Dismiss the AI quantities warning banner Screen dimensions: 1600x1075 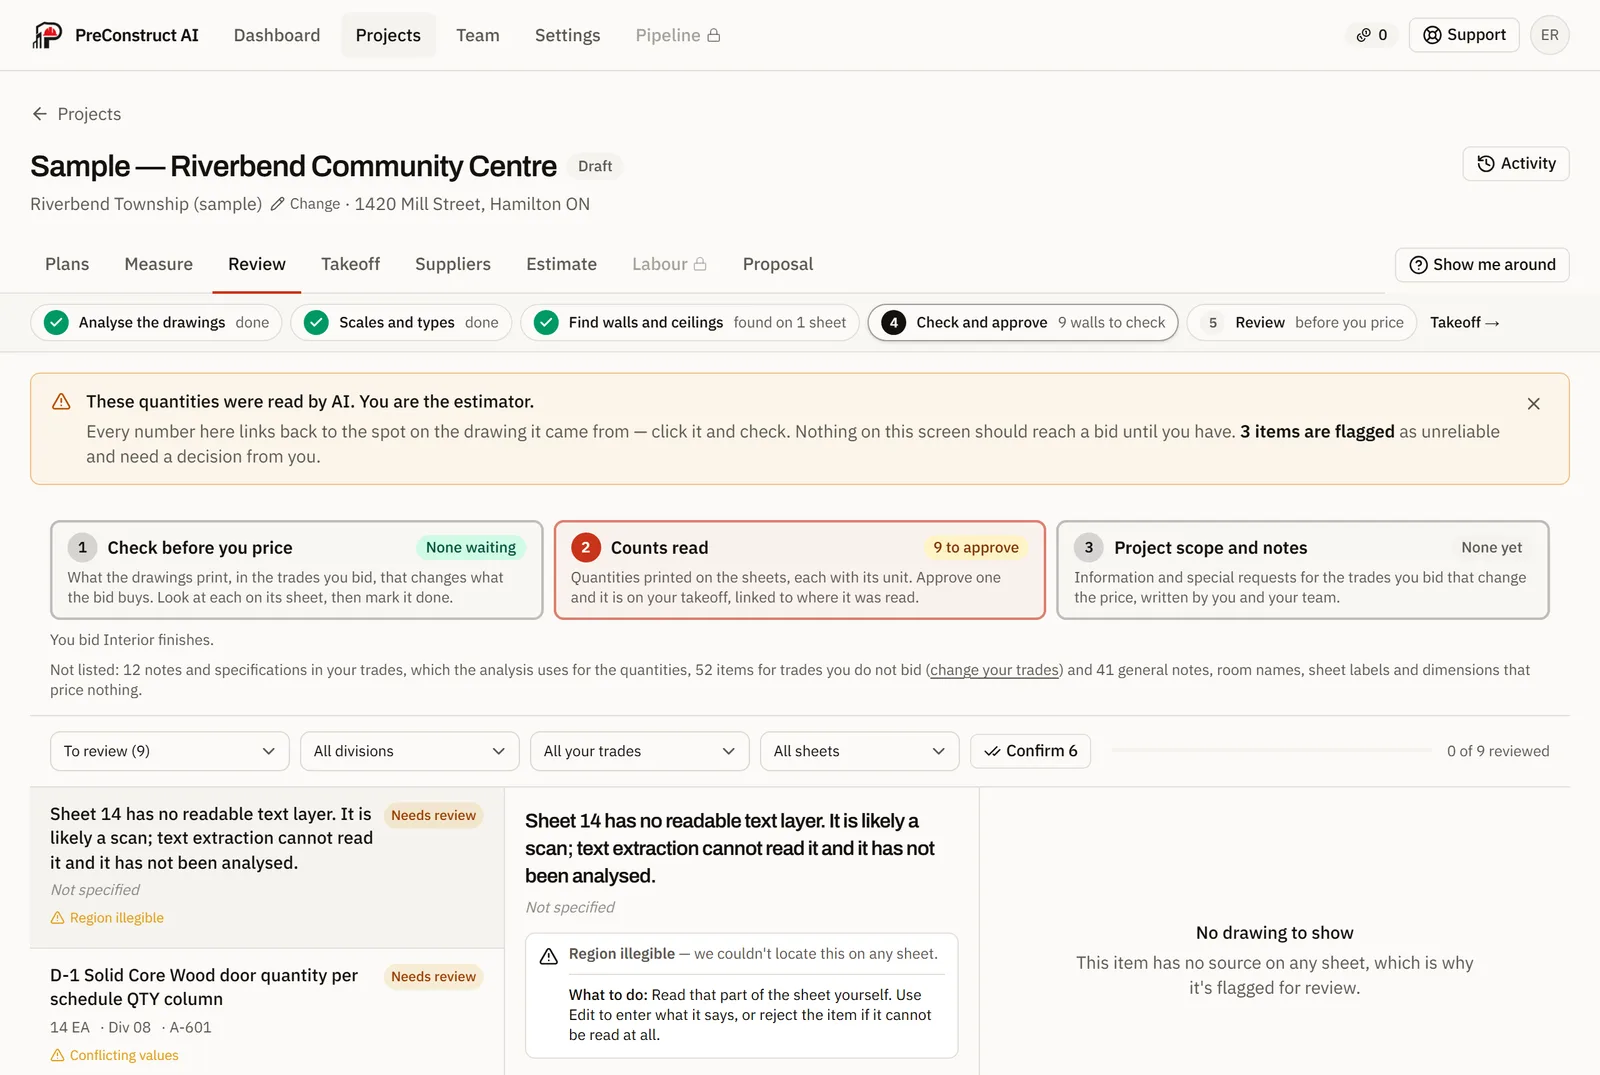point(1533,404)
